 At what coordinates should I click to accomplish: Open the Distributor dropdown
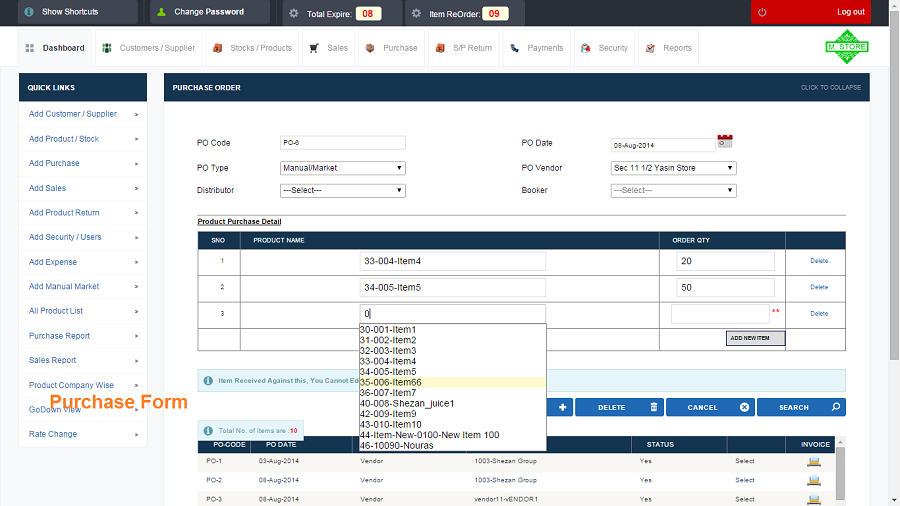click(343, 190)
